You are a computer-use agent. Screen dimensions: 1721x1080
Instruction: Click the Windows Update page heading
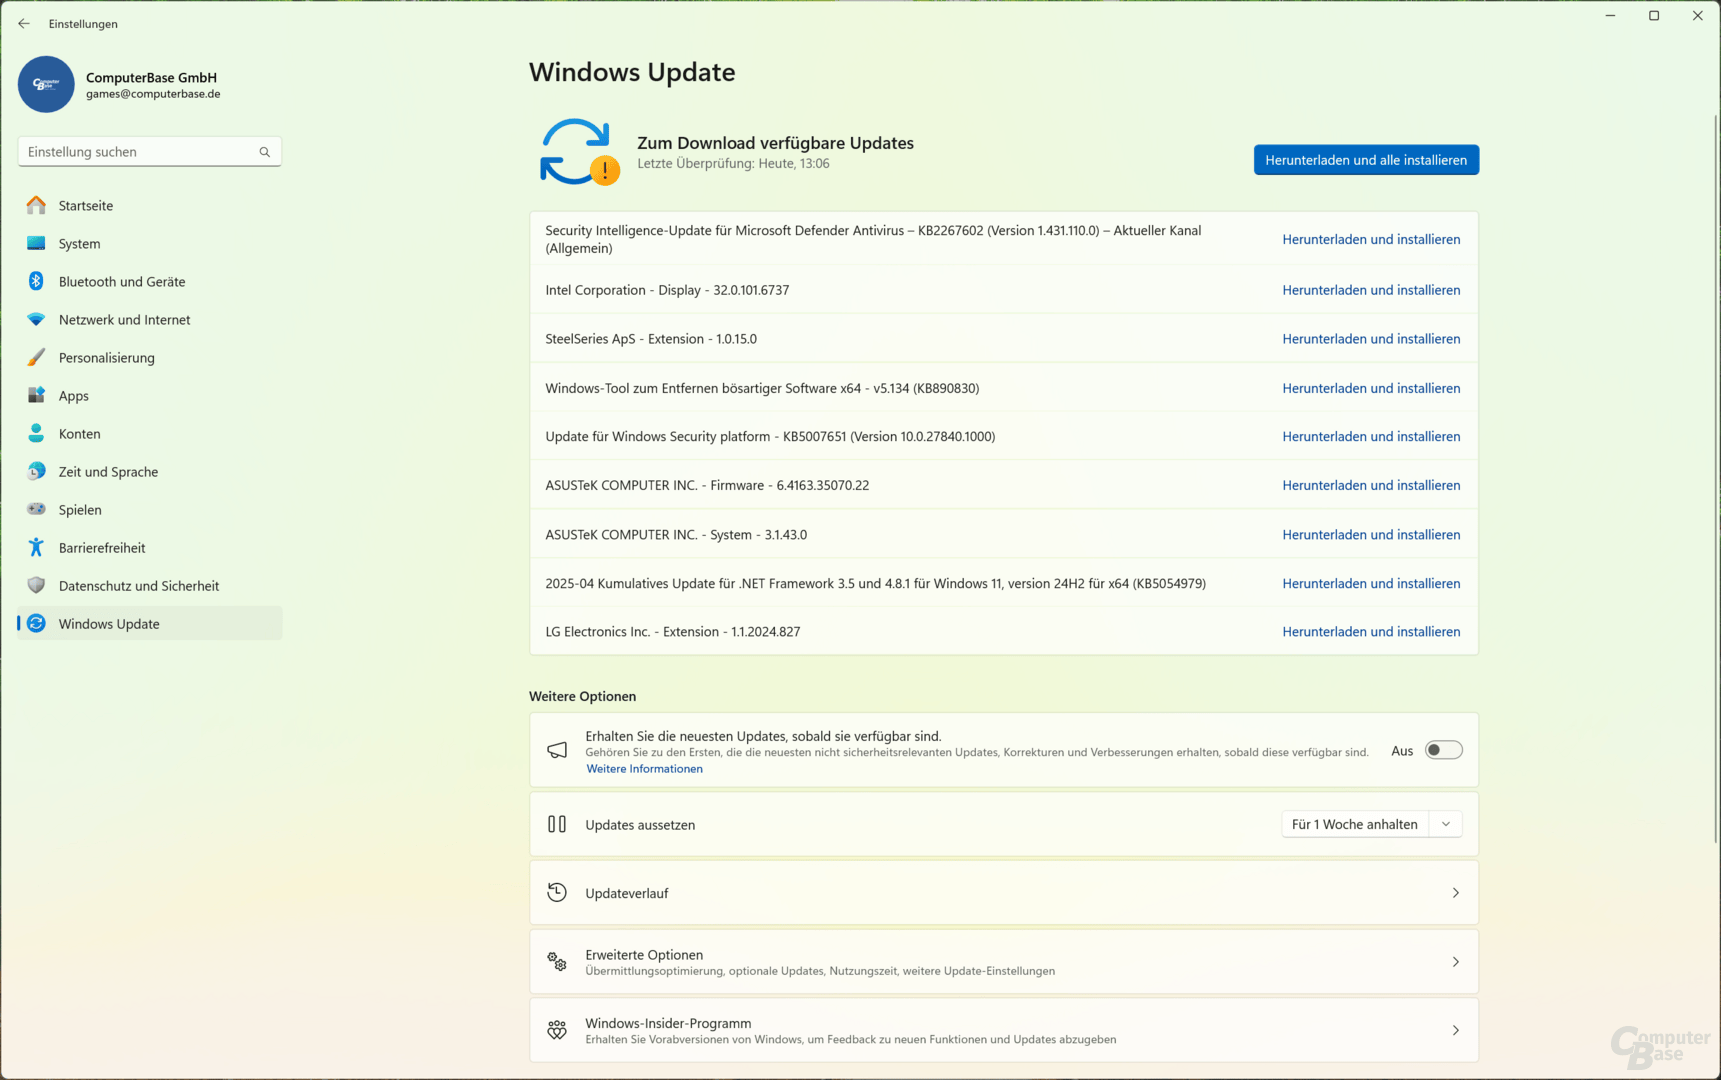pyautogui.click(x=632, y=72)
